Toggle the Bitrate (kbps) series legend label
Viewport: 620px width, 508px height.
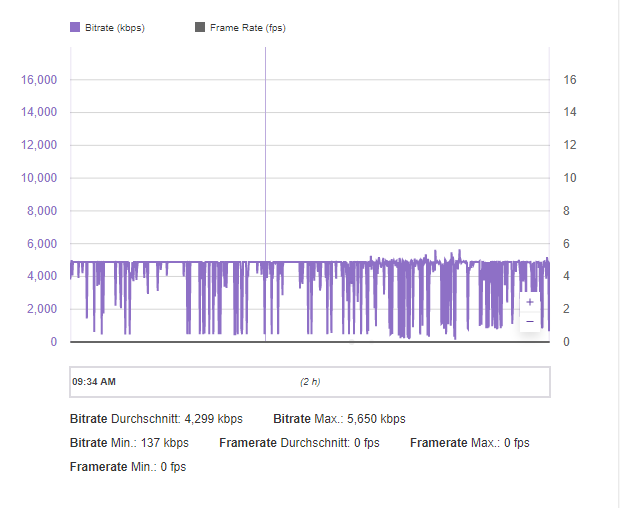[x=115, y=28]
